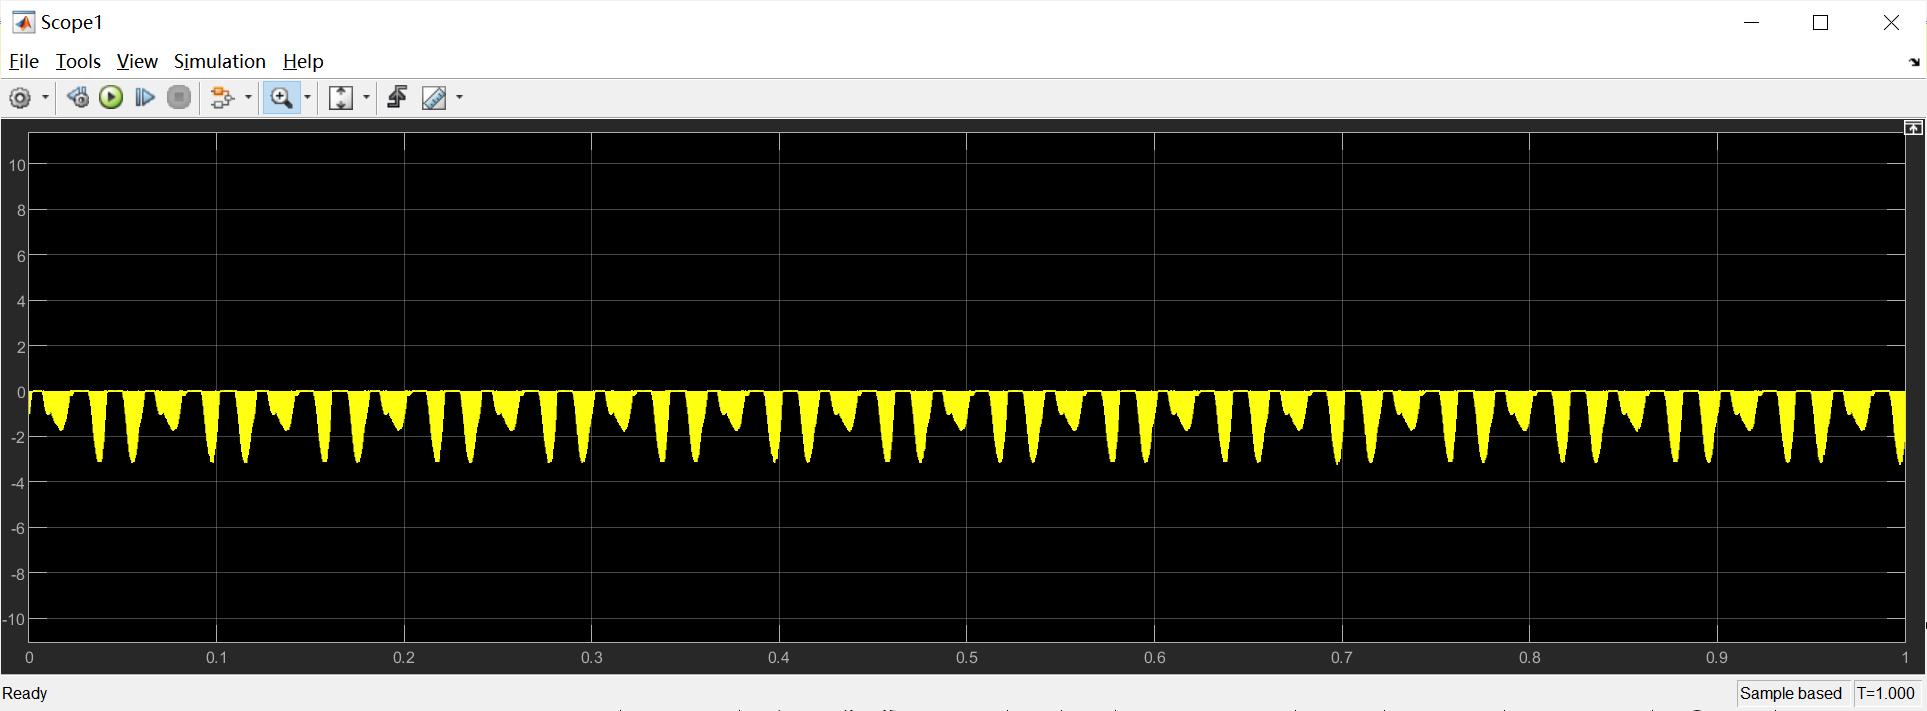Click the -10 y-axis tick label

pos(14,619)
